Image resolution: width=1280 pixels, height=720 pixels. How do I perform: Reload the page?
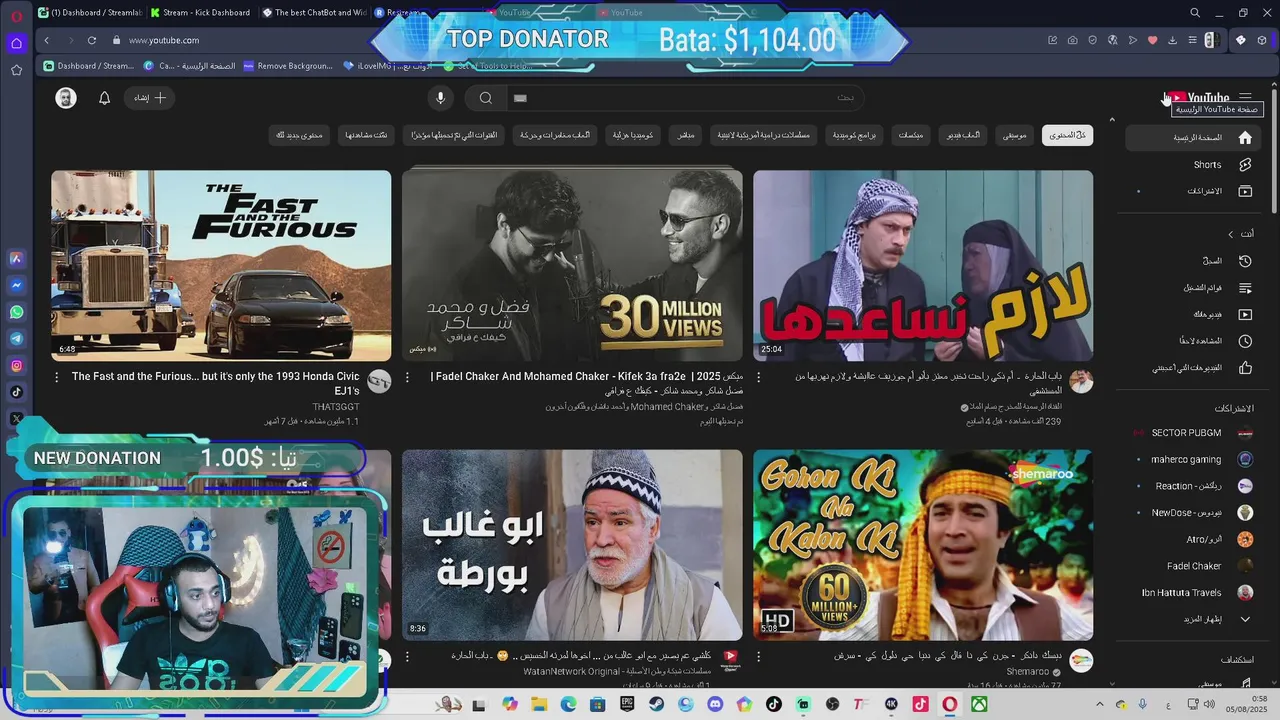pos(91,40)
